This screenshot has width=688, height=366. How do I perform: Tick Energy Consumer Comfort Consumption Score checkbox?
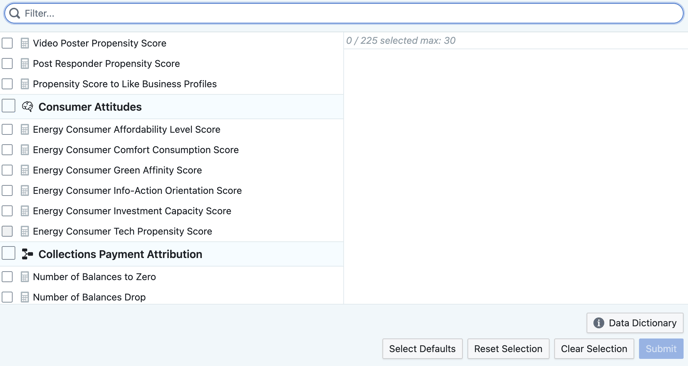click(7, 150)
